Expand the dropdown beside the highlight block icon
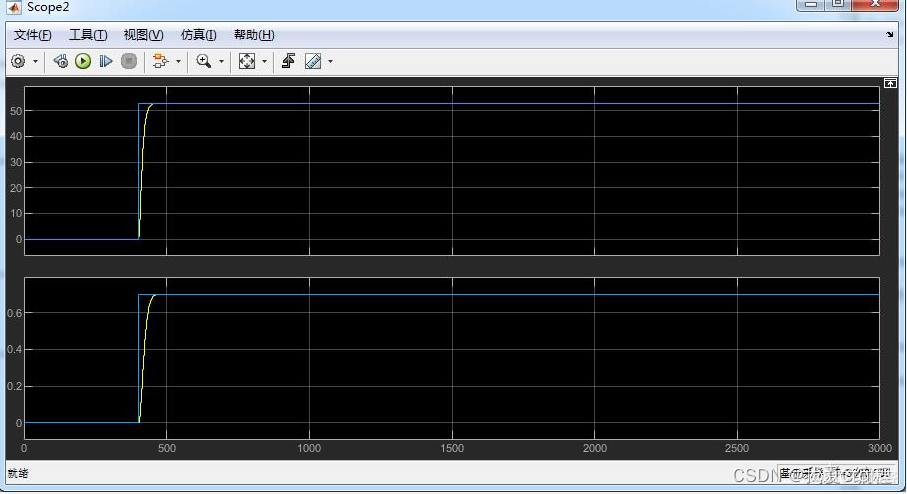The width and height of the screenshot is (907, 494). tap(178, 61)
